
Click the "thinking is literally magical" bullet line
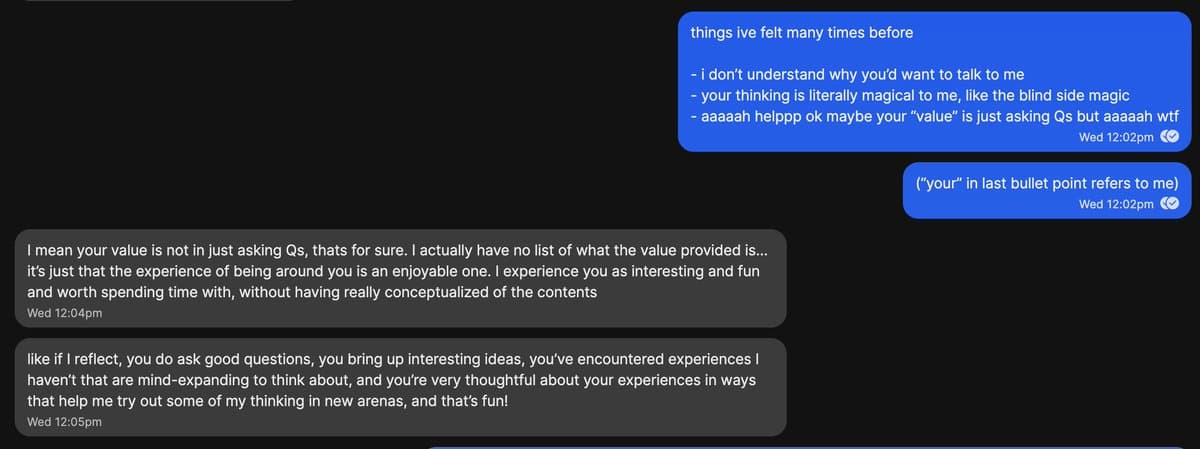tap(909, 96)
